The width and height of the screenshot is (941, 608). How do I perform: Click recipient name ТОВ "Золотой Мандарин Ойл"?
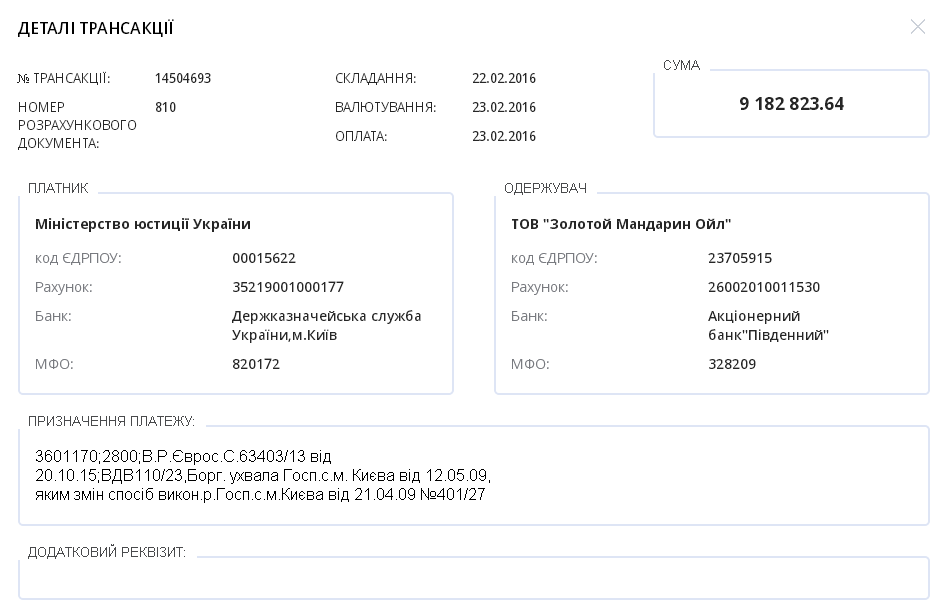click(621, 224)
